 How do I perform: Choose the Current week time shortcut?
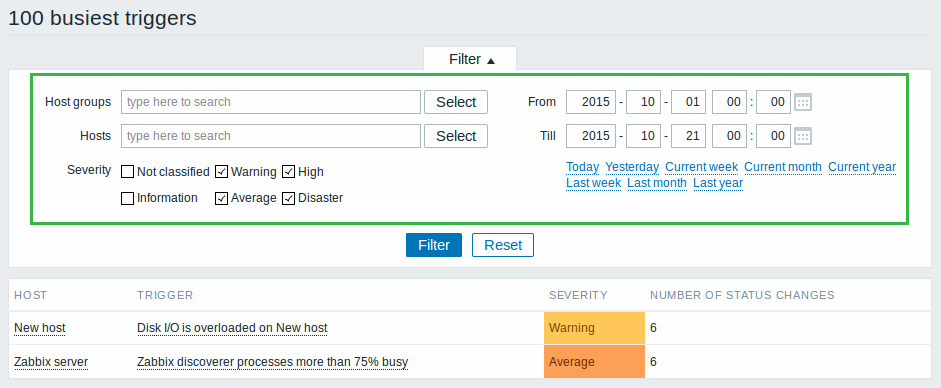pos(702,167)
